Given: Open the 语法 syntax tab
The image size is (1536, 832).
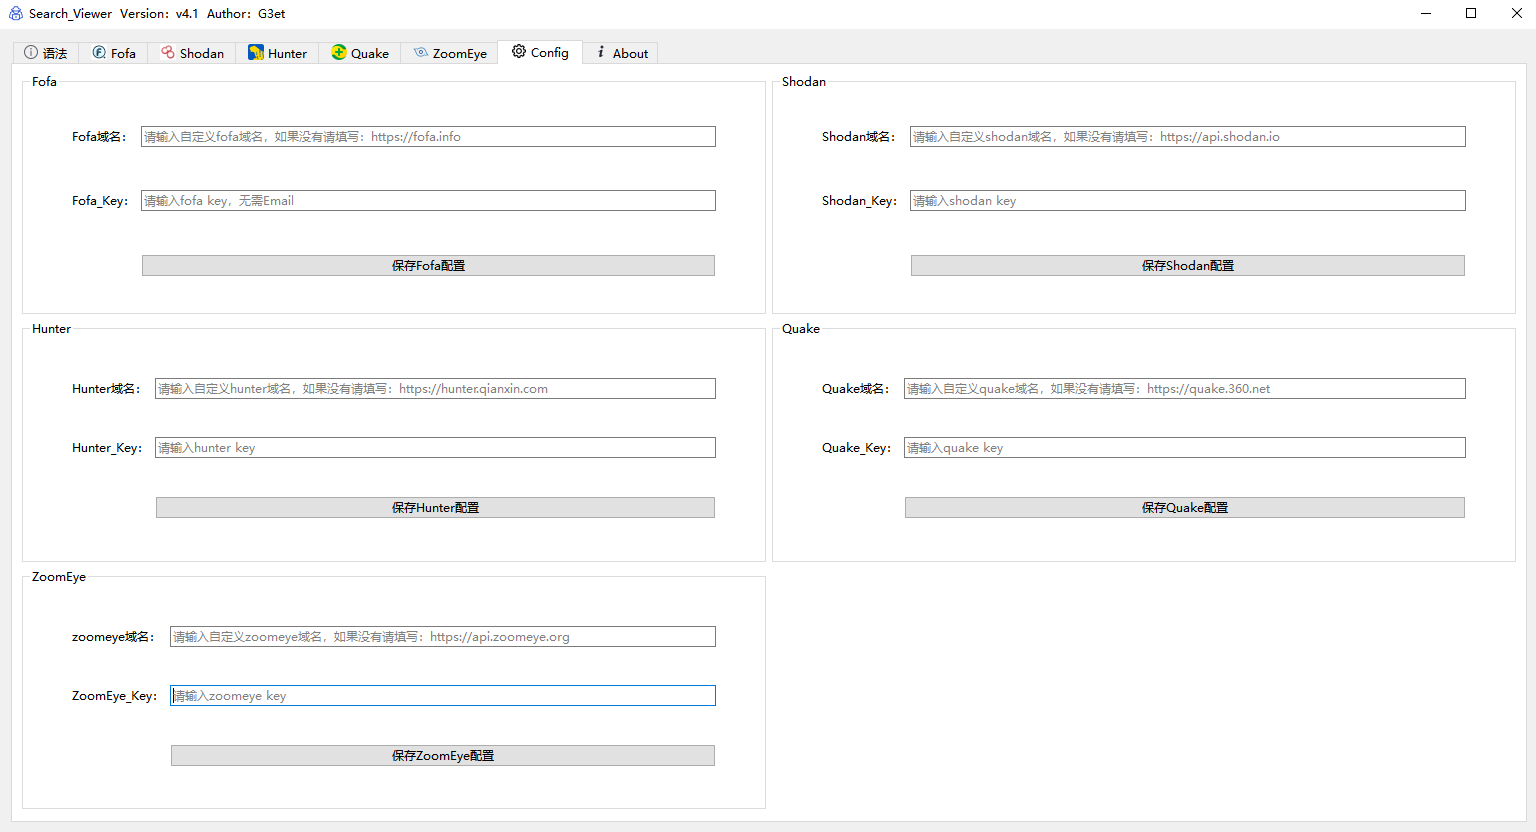Looking at the screenshot, I should pyautogui.click(x=46, y=53).
